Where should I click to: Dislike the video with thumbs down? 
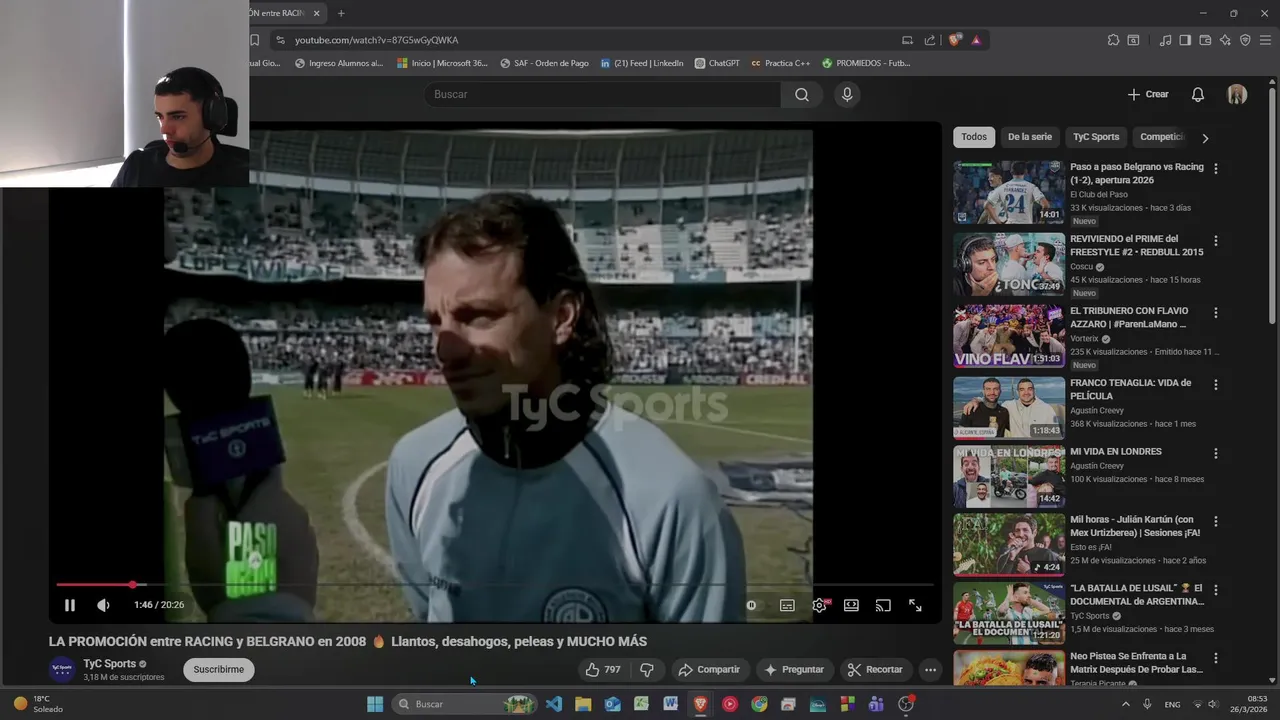pyautogui.click(x=647, y=670)
